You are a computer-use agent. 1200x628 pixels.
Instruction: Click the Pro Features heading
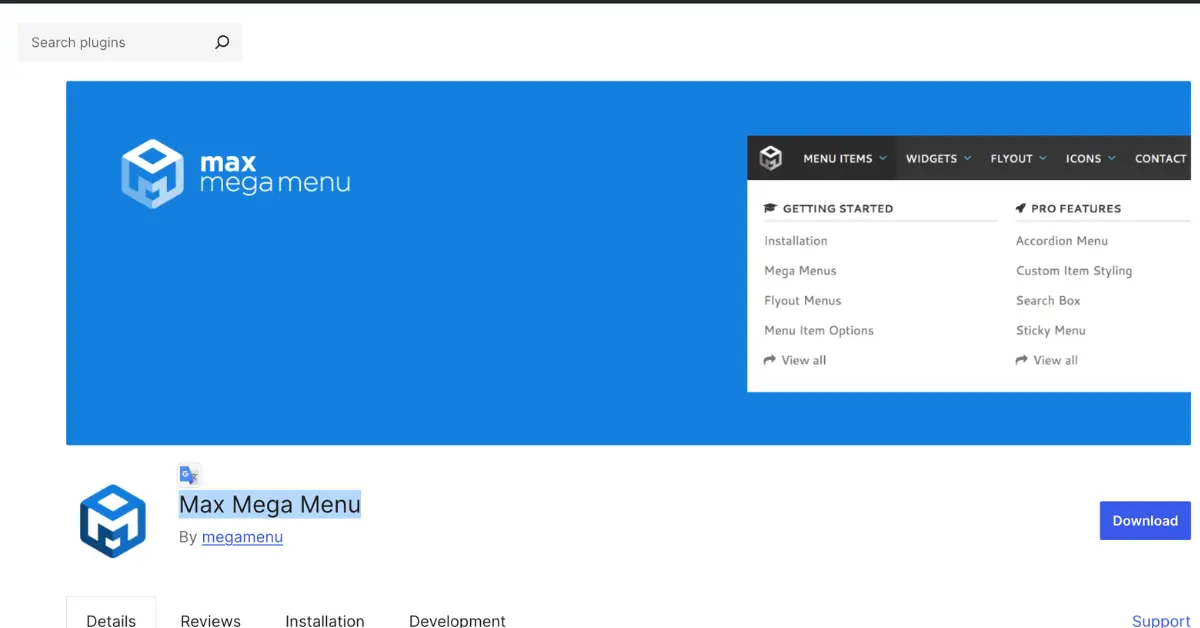(x=1076, y=208)
